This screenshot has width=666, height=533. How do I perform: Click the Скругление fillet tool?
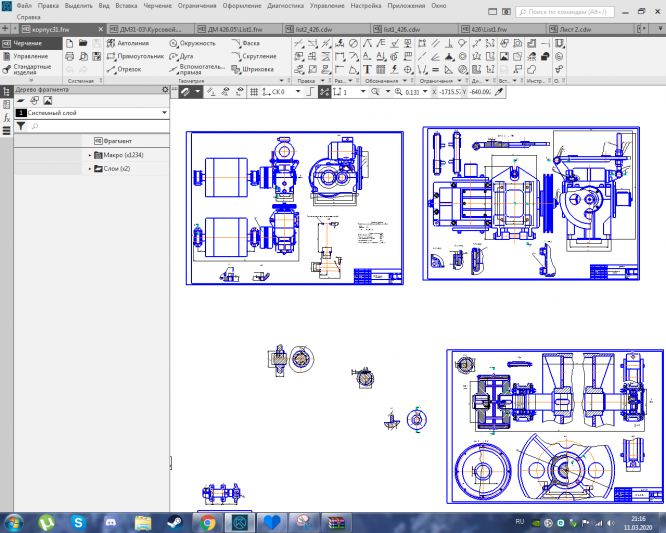pos(254,57)
